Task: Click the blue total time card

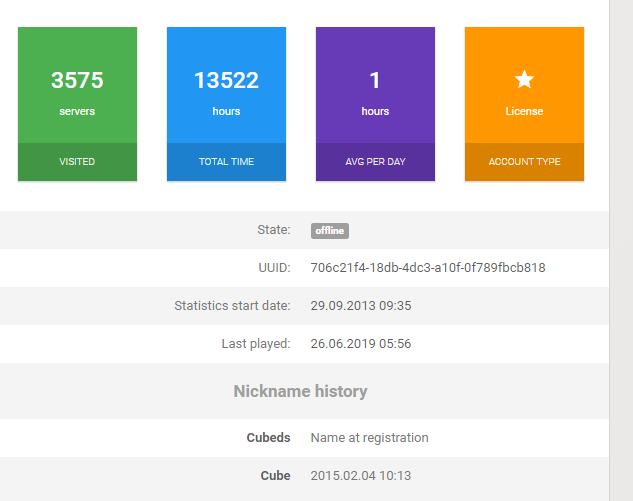Action: point(226,104)
